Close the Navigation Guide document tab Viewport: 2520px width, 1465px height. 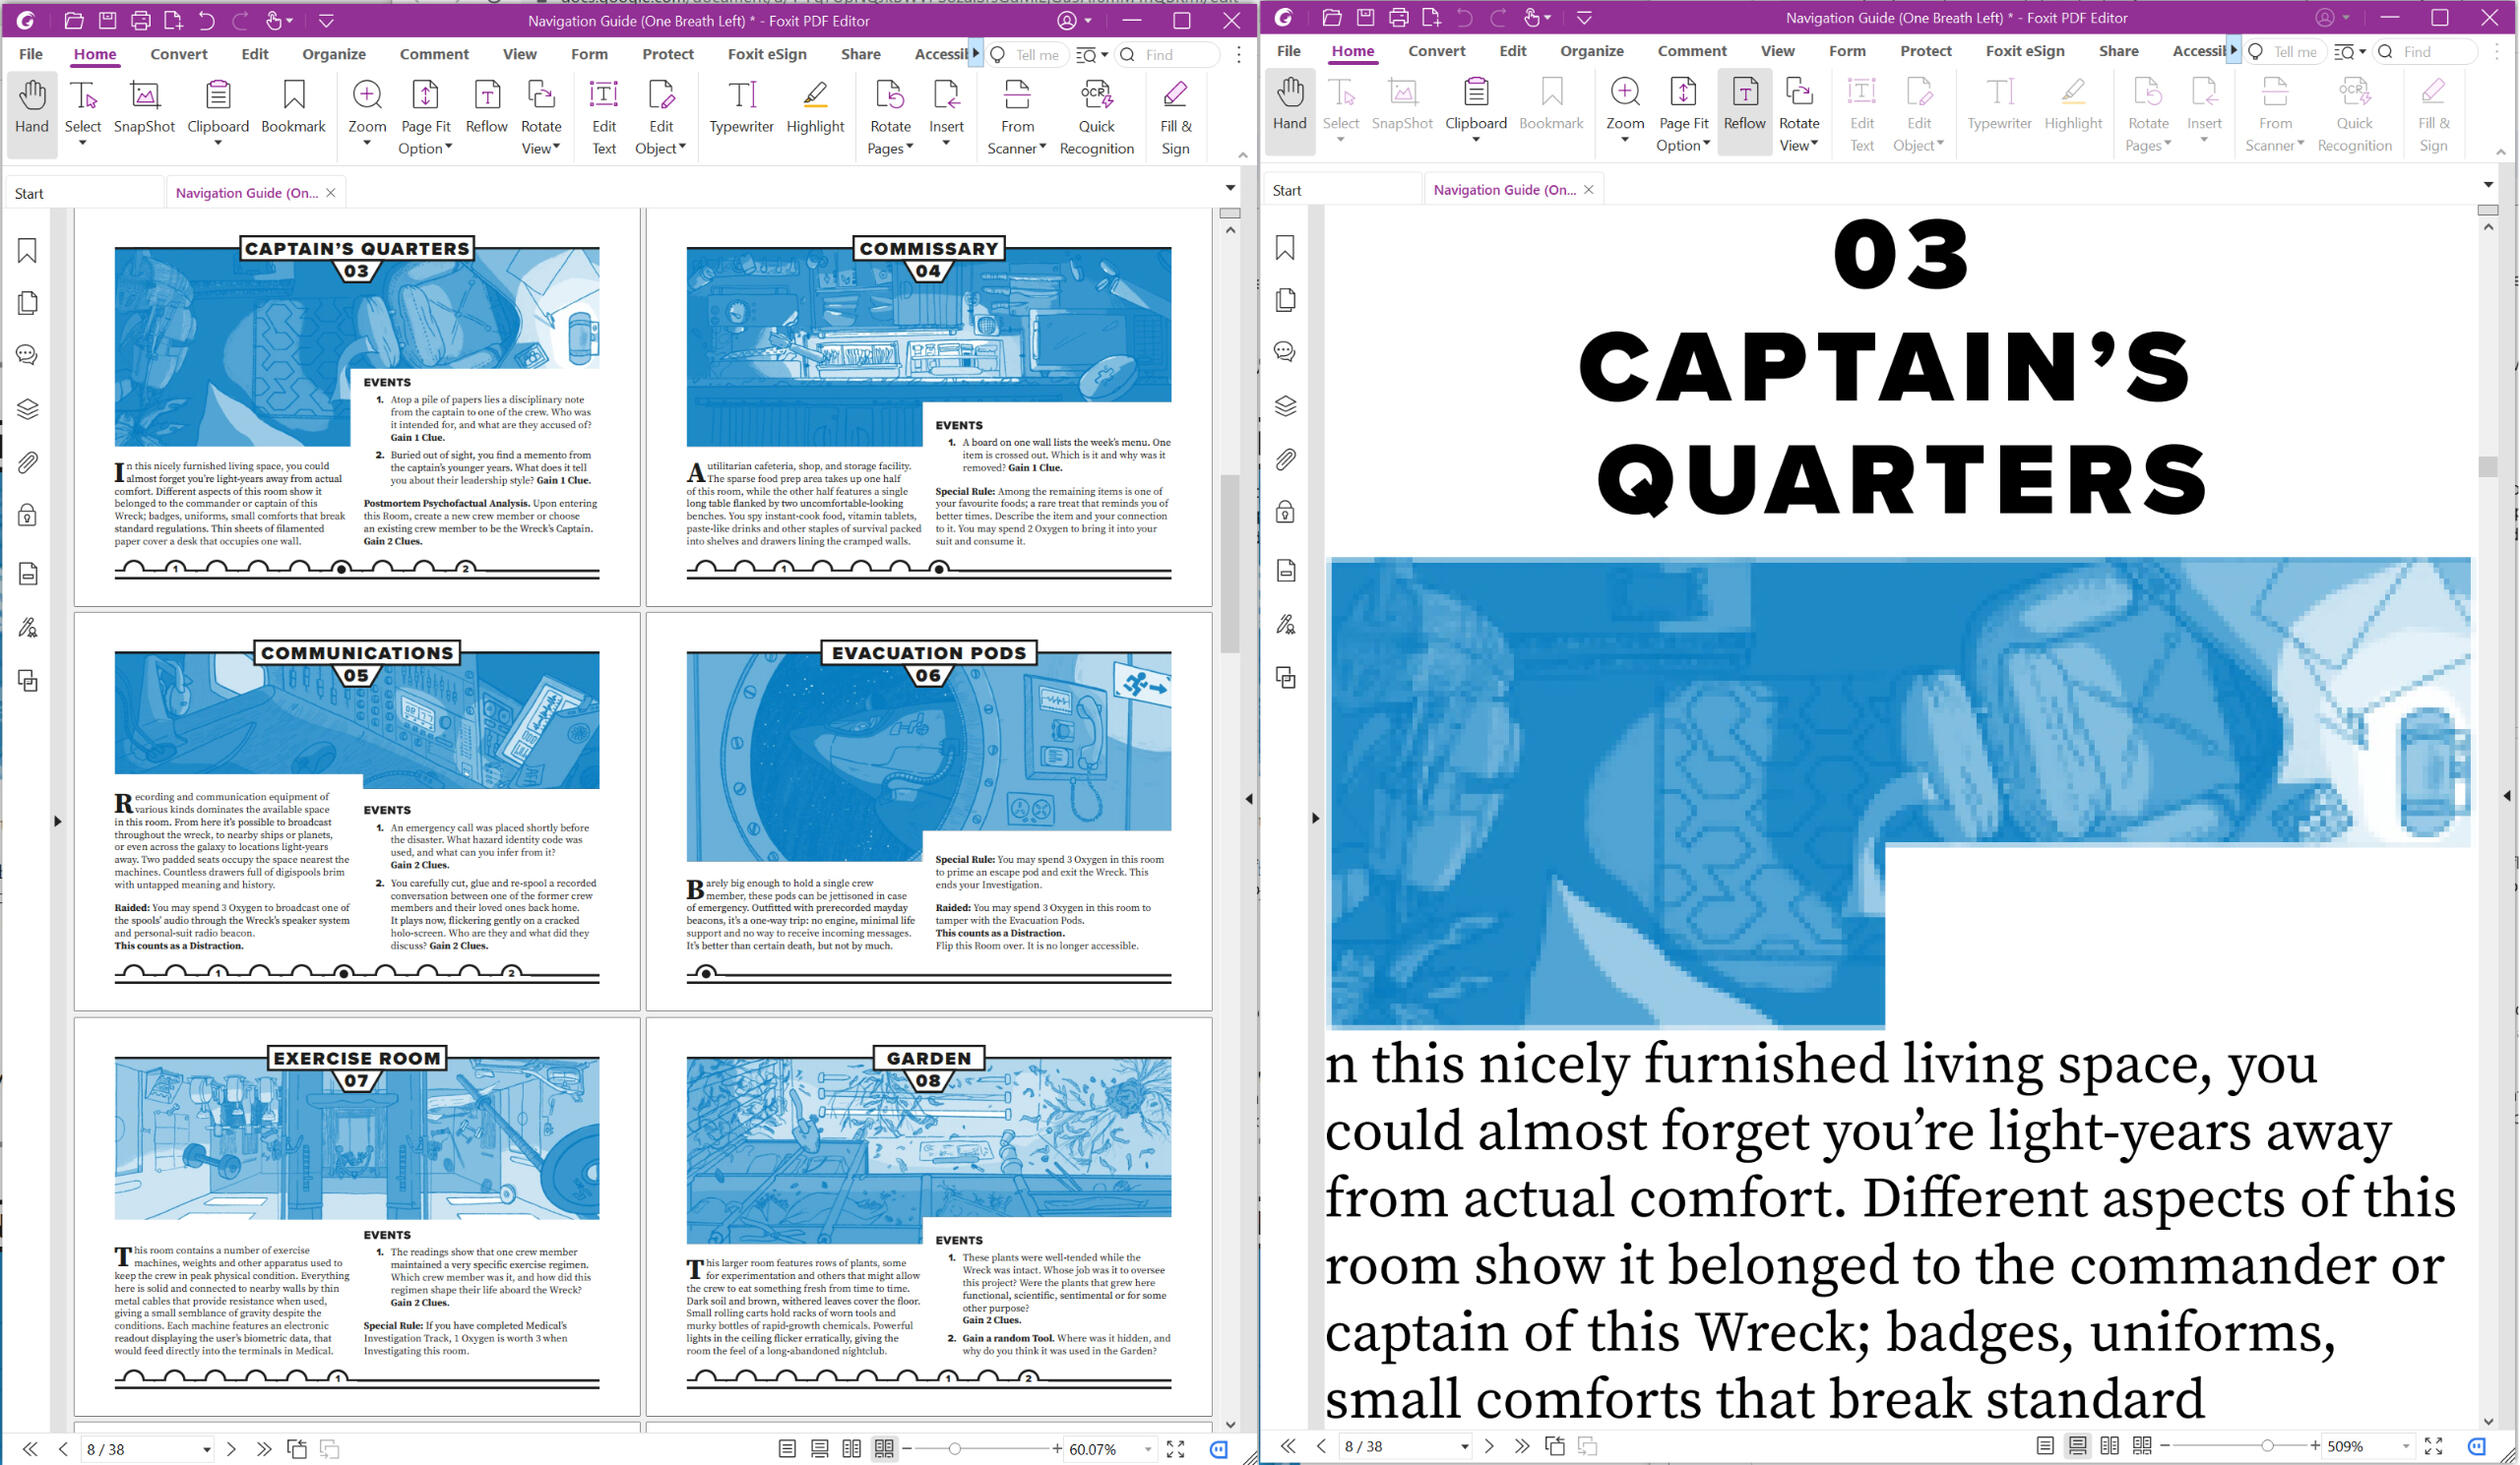point(331,192)
